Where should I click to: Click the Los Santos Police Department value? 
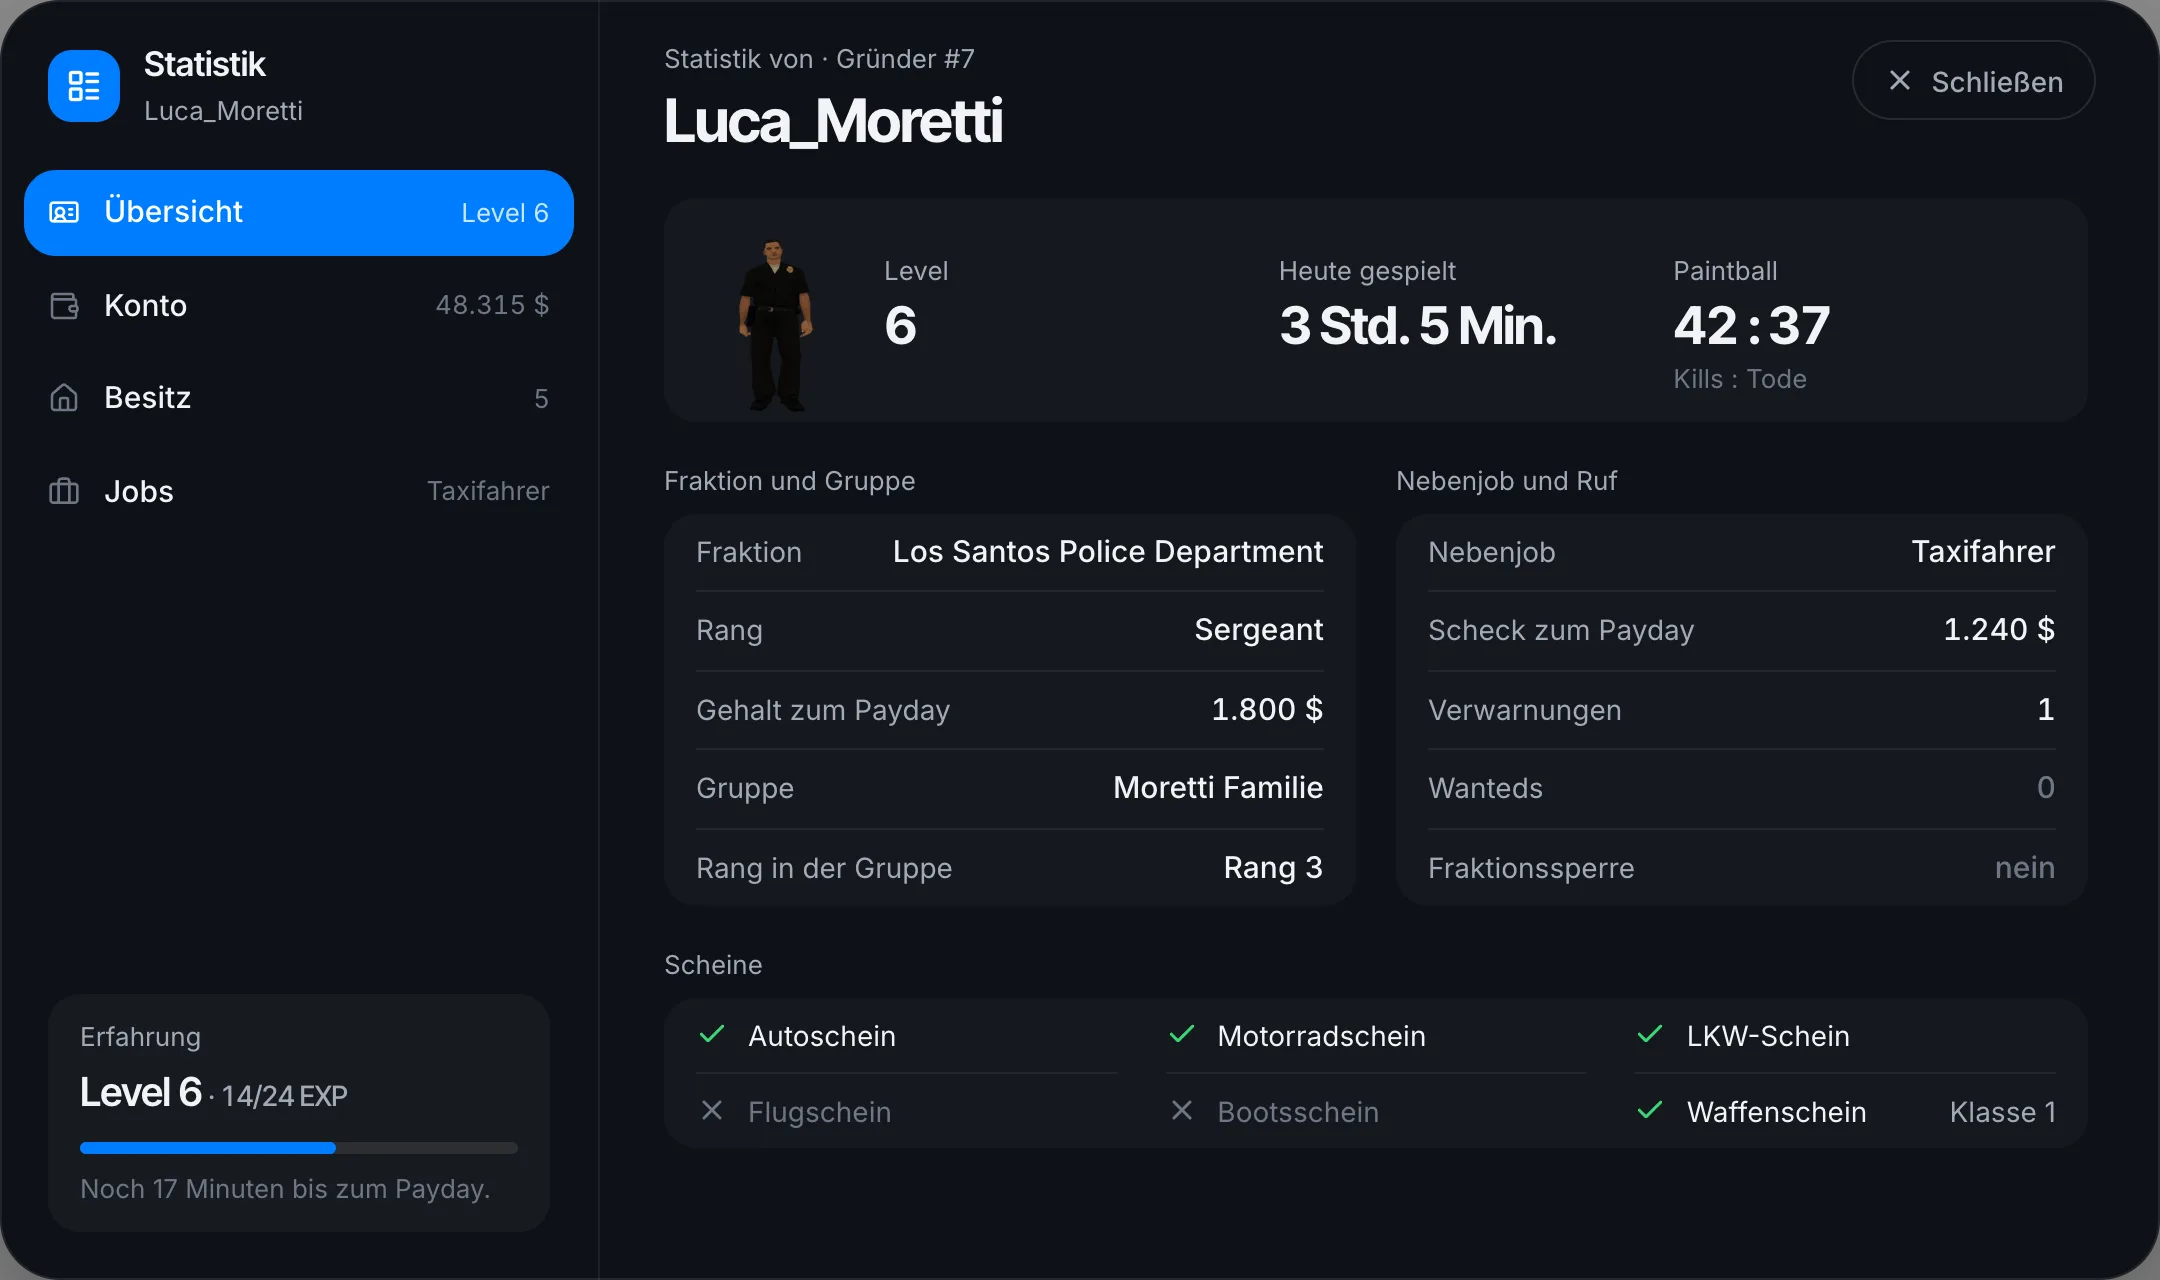pos(1108,551)
